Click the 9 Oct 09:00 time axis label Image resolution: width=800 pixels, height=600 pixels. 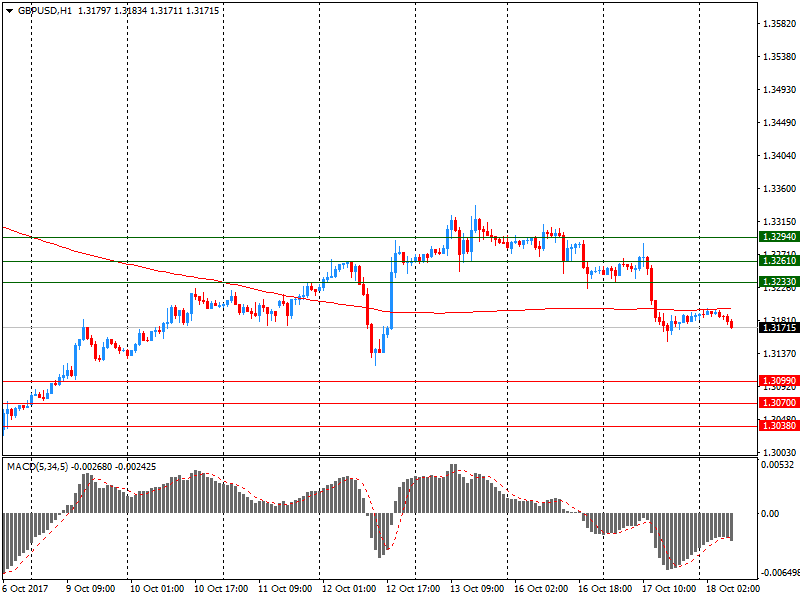(91, 589)
